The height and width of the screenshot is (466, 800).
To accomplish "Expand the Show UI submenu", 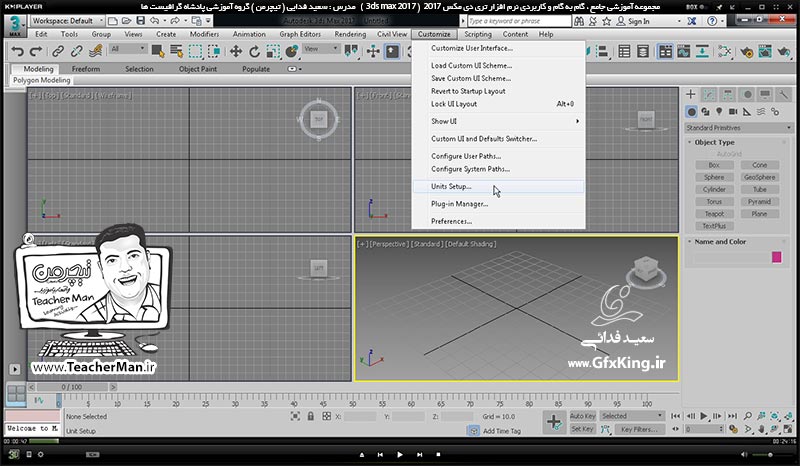I will (498, 121).
